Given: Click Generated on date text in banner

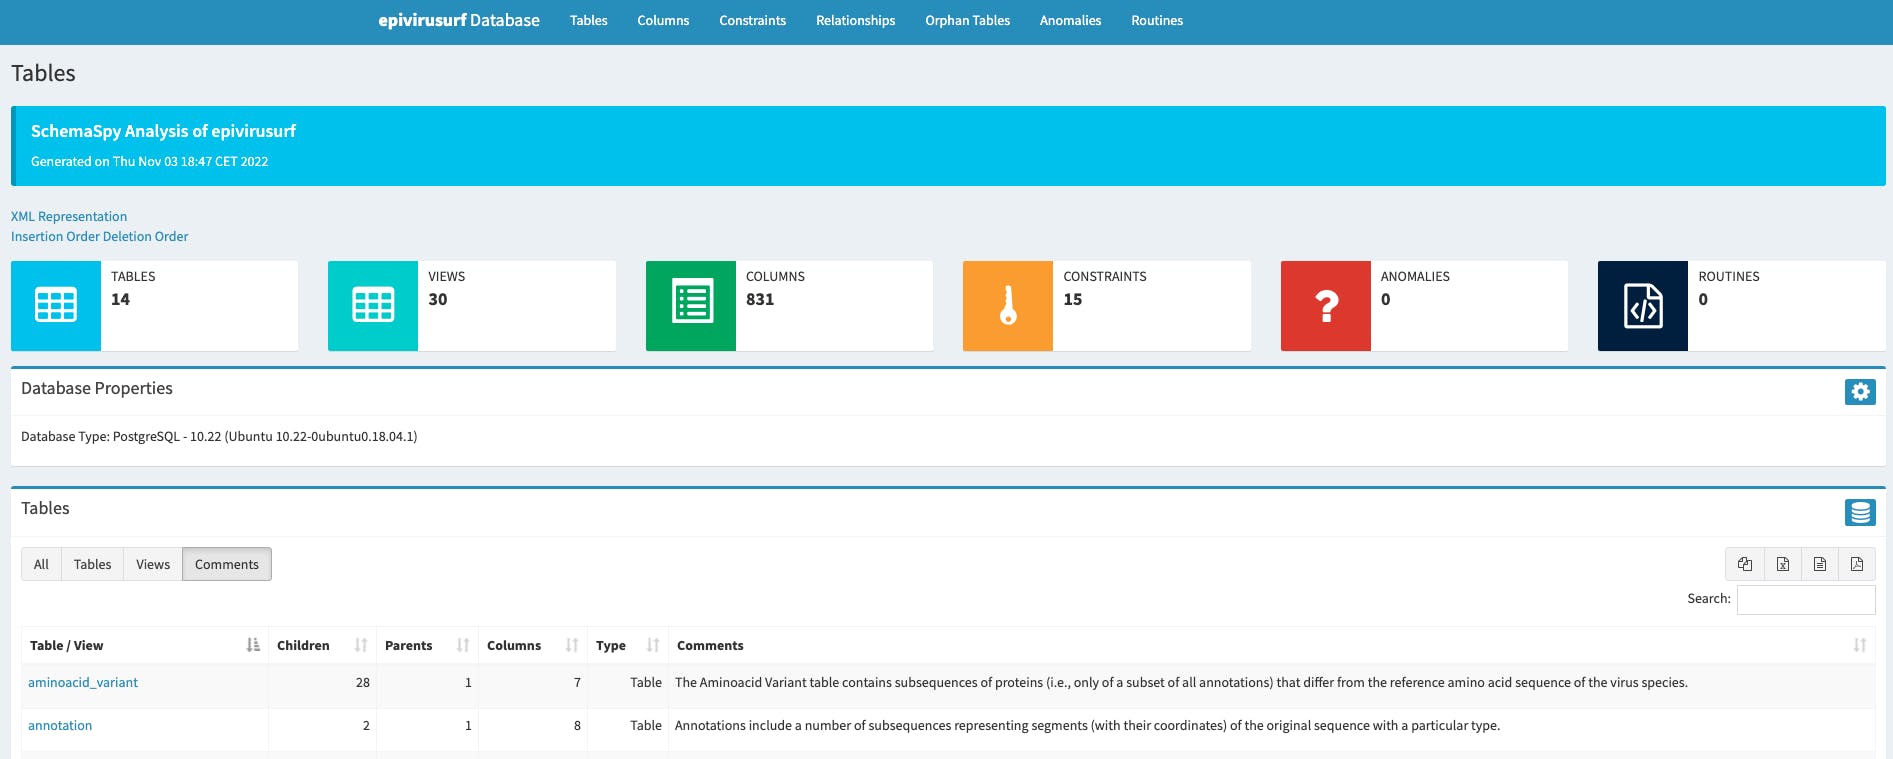Looking at the screenshot, I should [x=149, y=161].
